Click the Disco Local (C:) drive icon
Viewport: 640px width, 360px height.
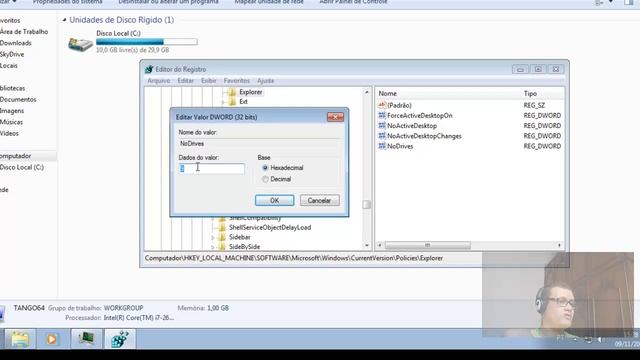pyautogui.click(x=80, y=44)
